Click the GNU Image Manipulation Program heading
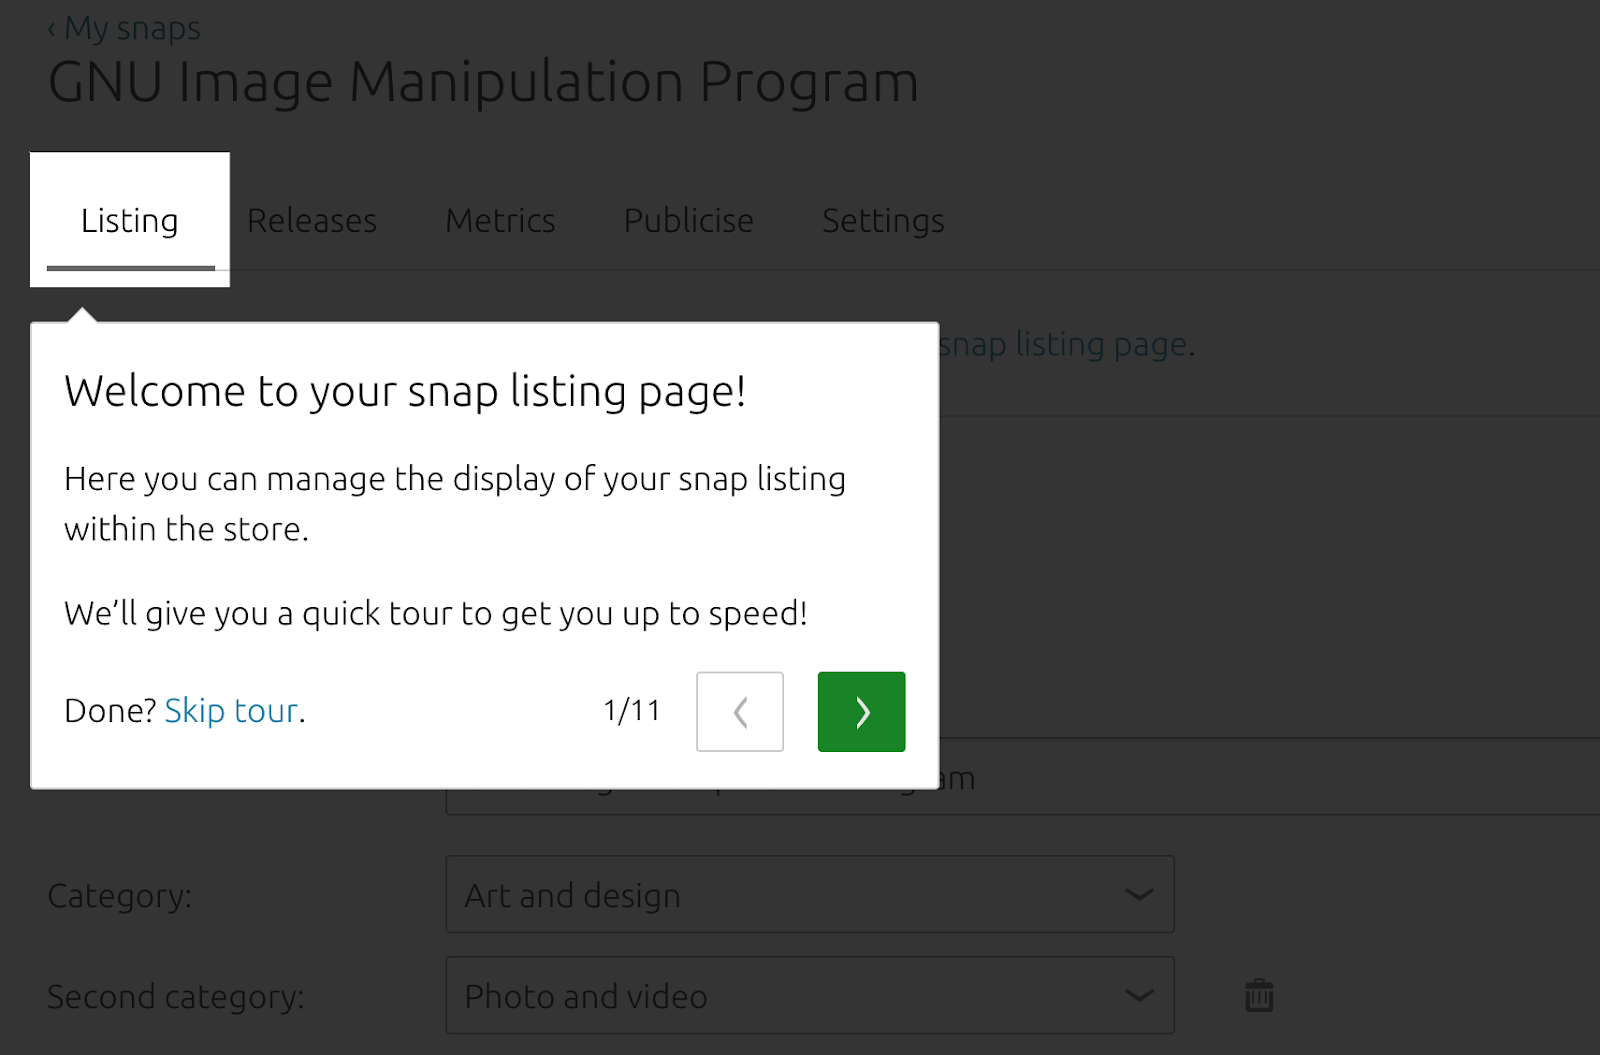This screenshot has width=1600, height=1055. [x=483, y=82]
